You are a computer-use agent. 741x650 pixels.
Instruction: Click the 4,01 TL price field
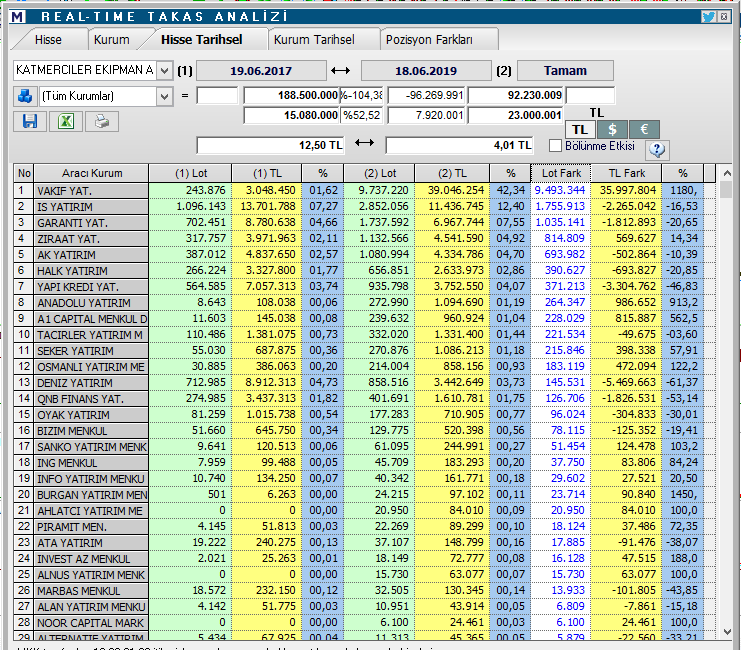[x=459, y=146]
